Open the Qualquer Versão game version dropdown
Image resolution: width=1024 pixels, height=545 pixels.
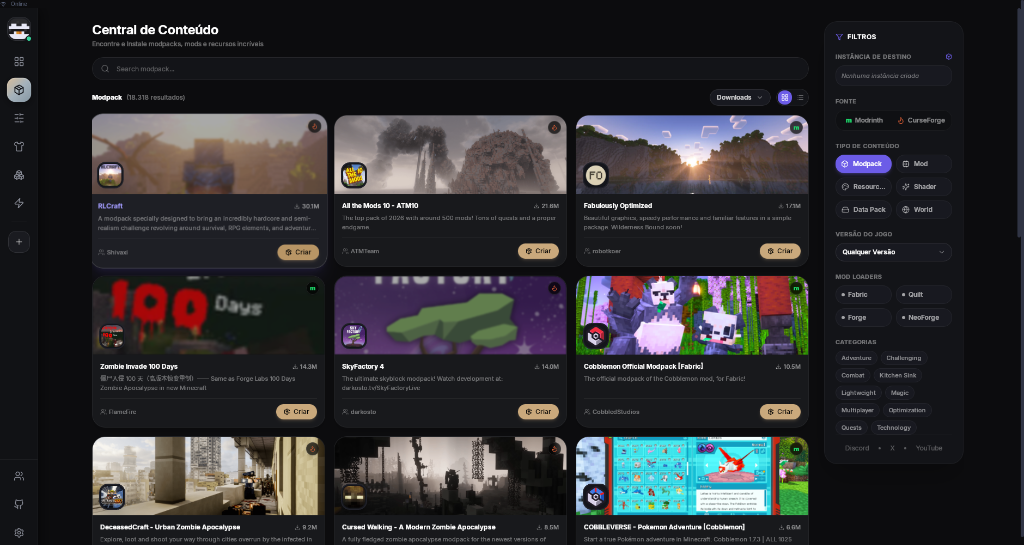(893, 252)
